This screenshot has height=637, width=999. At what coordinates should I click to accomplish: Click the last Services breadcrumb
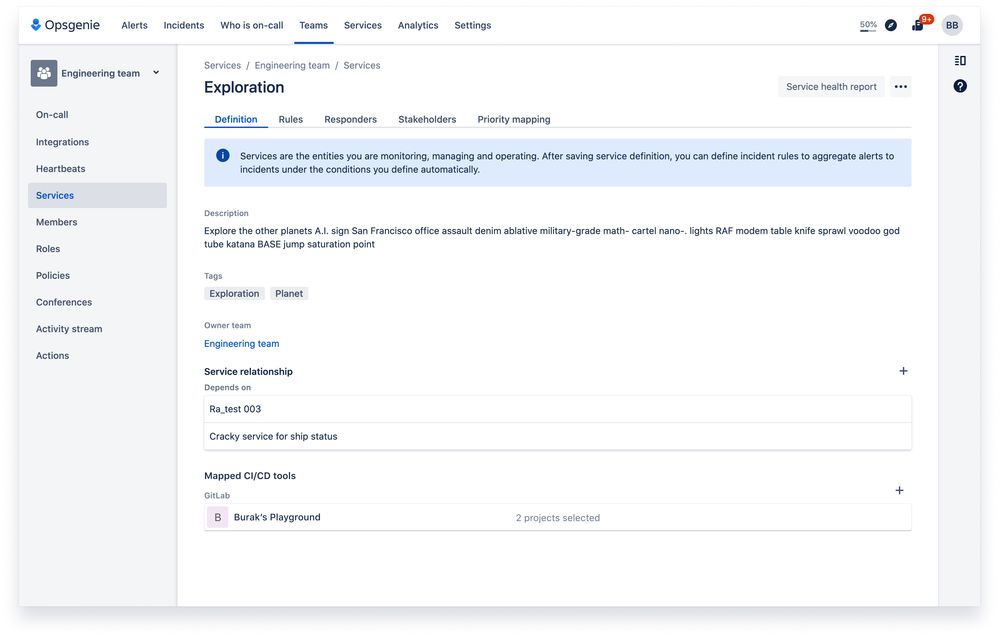pyautogui.click(x=362, y=65)
